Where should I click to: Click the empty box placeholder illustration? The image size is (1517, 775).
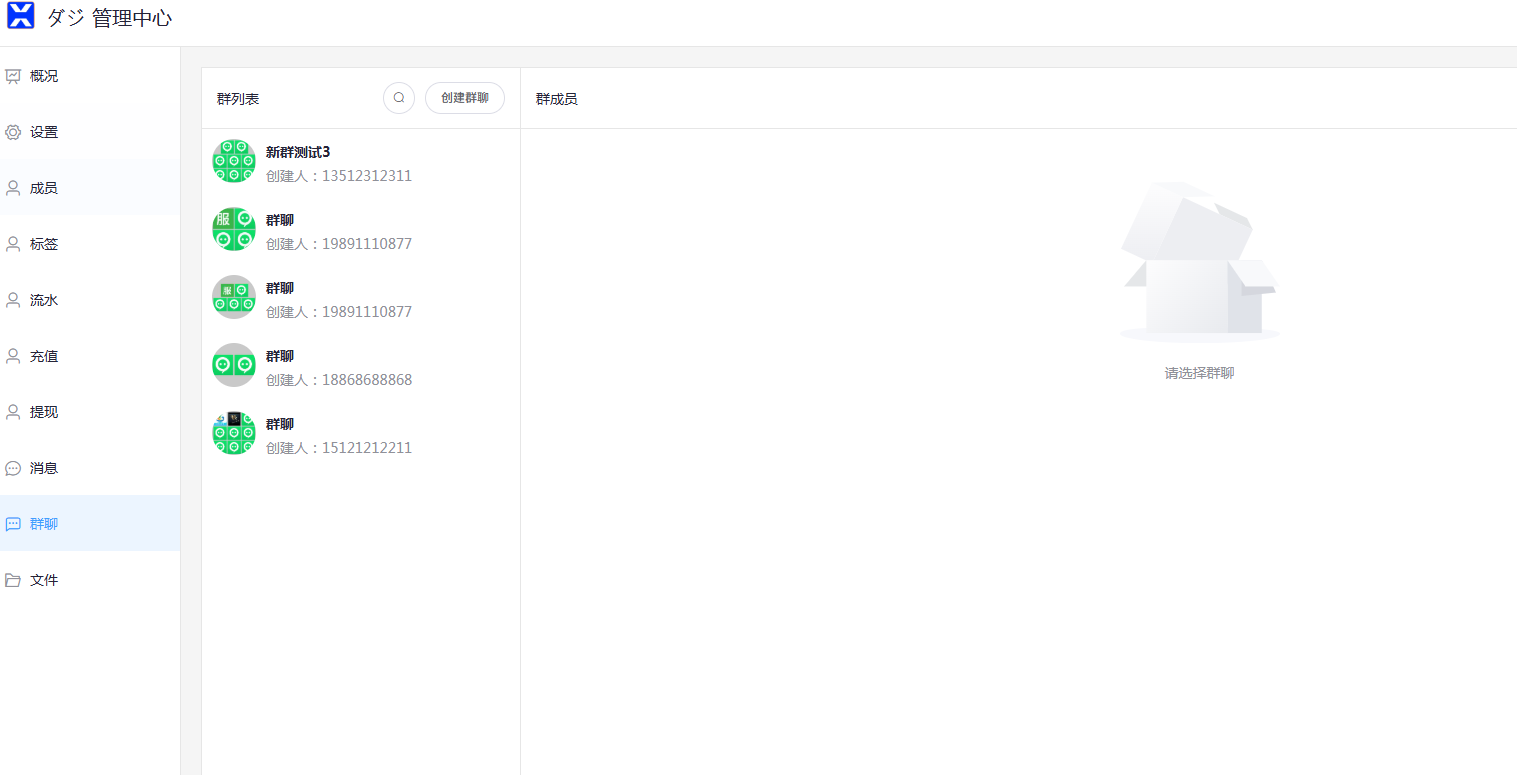pos(1199,262)
